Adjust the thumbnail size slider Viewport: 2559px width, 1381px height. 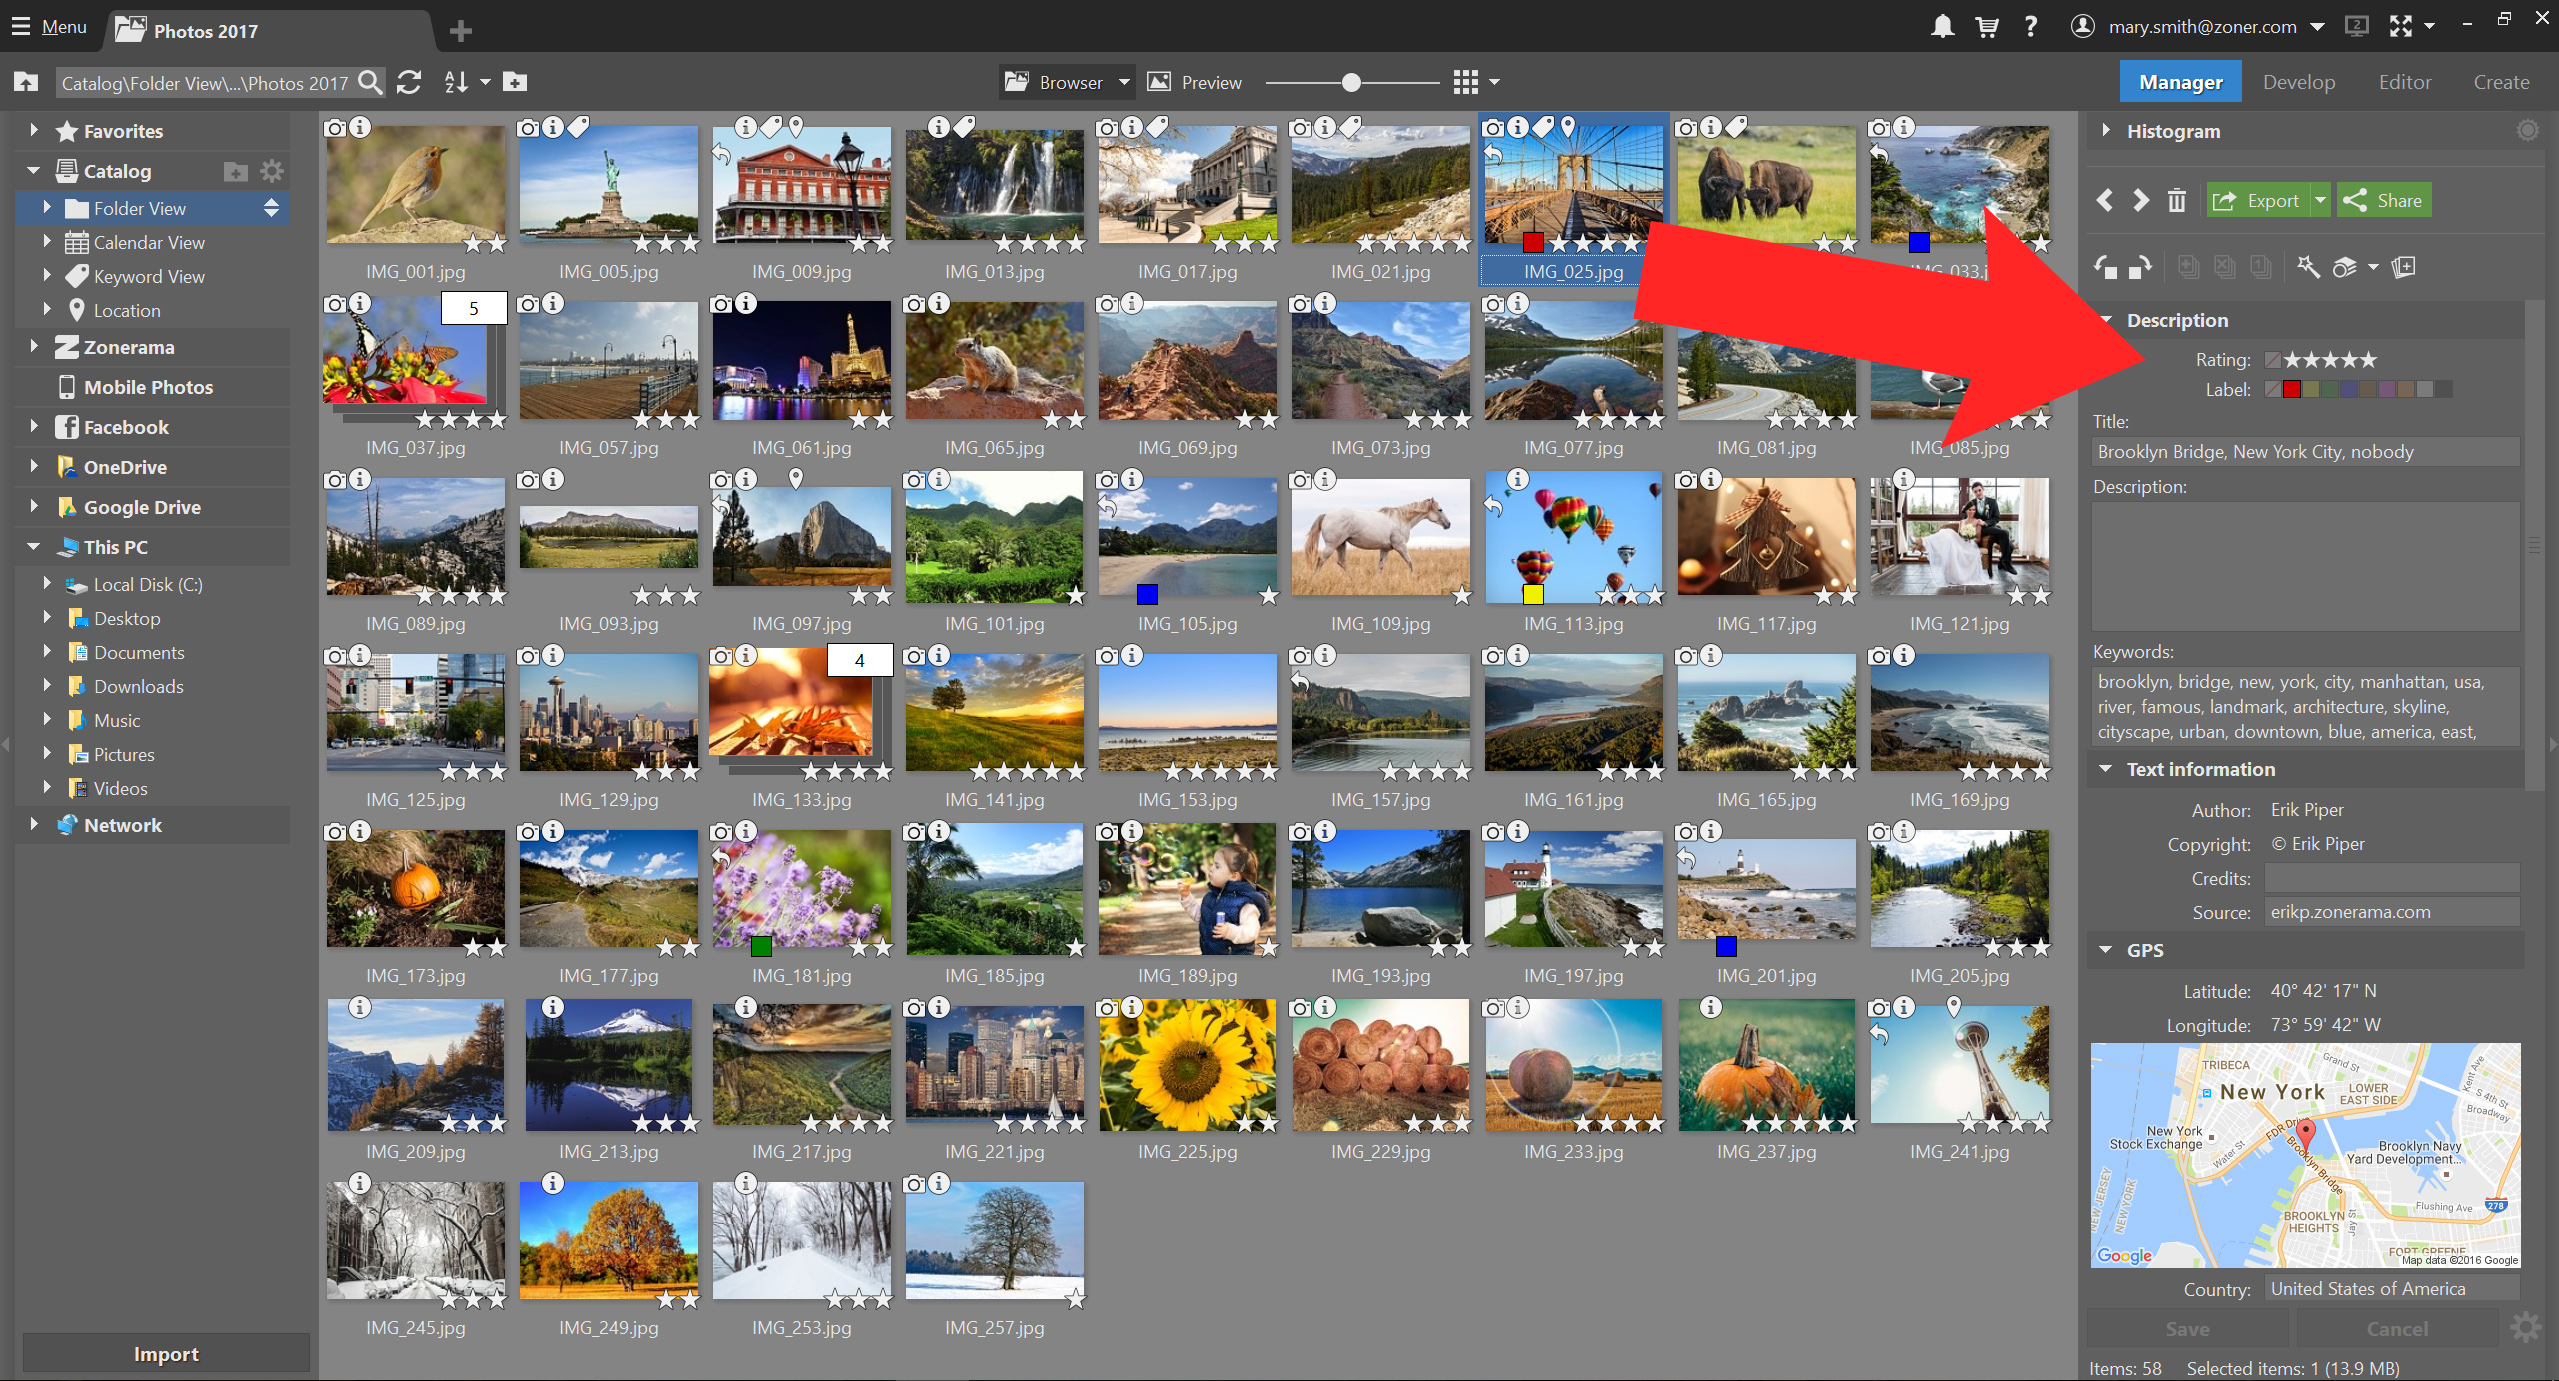(1350, 82)
